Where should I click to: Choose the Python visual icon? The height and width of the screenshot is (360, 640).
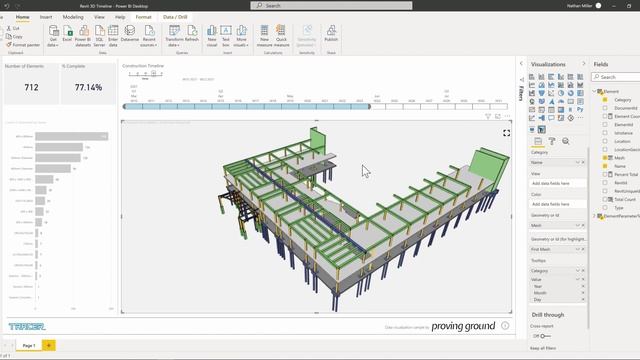tap(580, 109)
